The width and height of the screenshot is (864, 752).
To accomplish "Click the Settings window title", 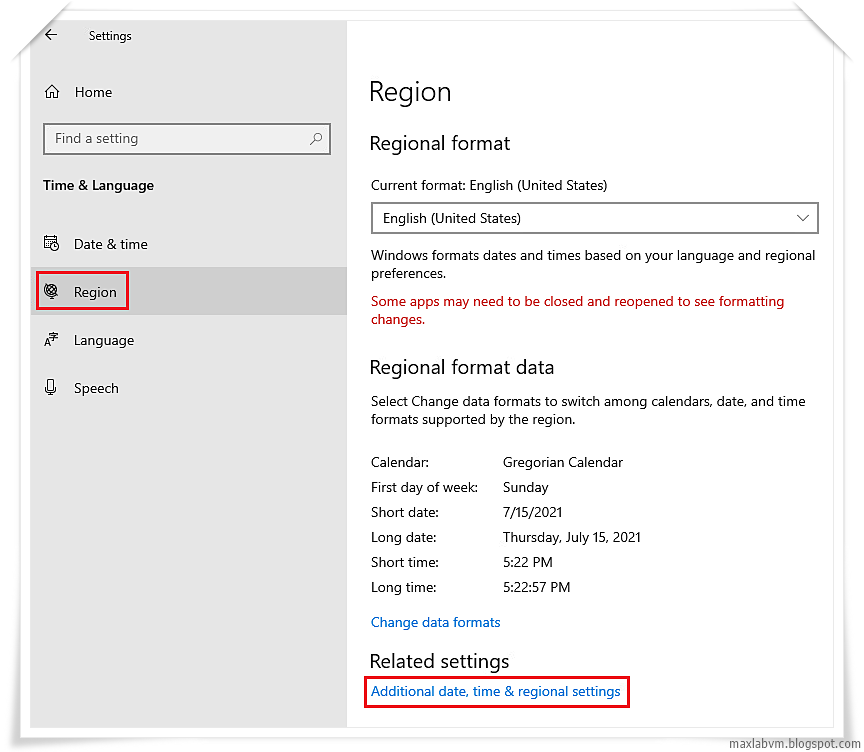I will [x=110, y=36].
